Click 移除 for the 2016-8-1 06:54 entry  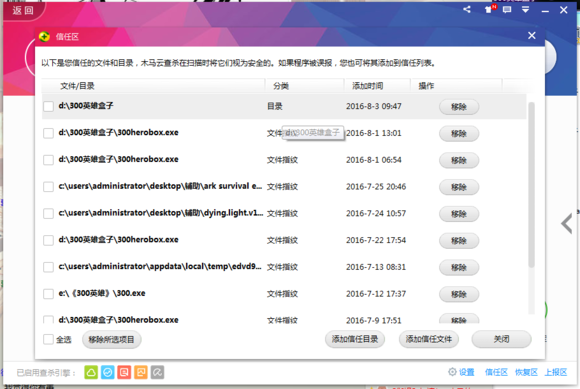click(x=459, y=160)
